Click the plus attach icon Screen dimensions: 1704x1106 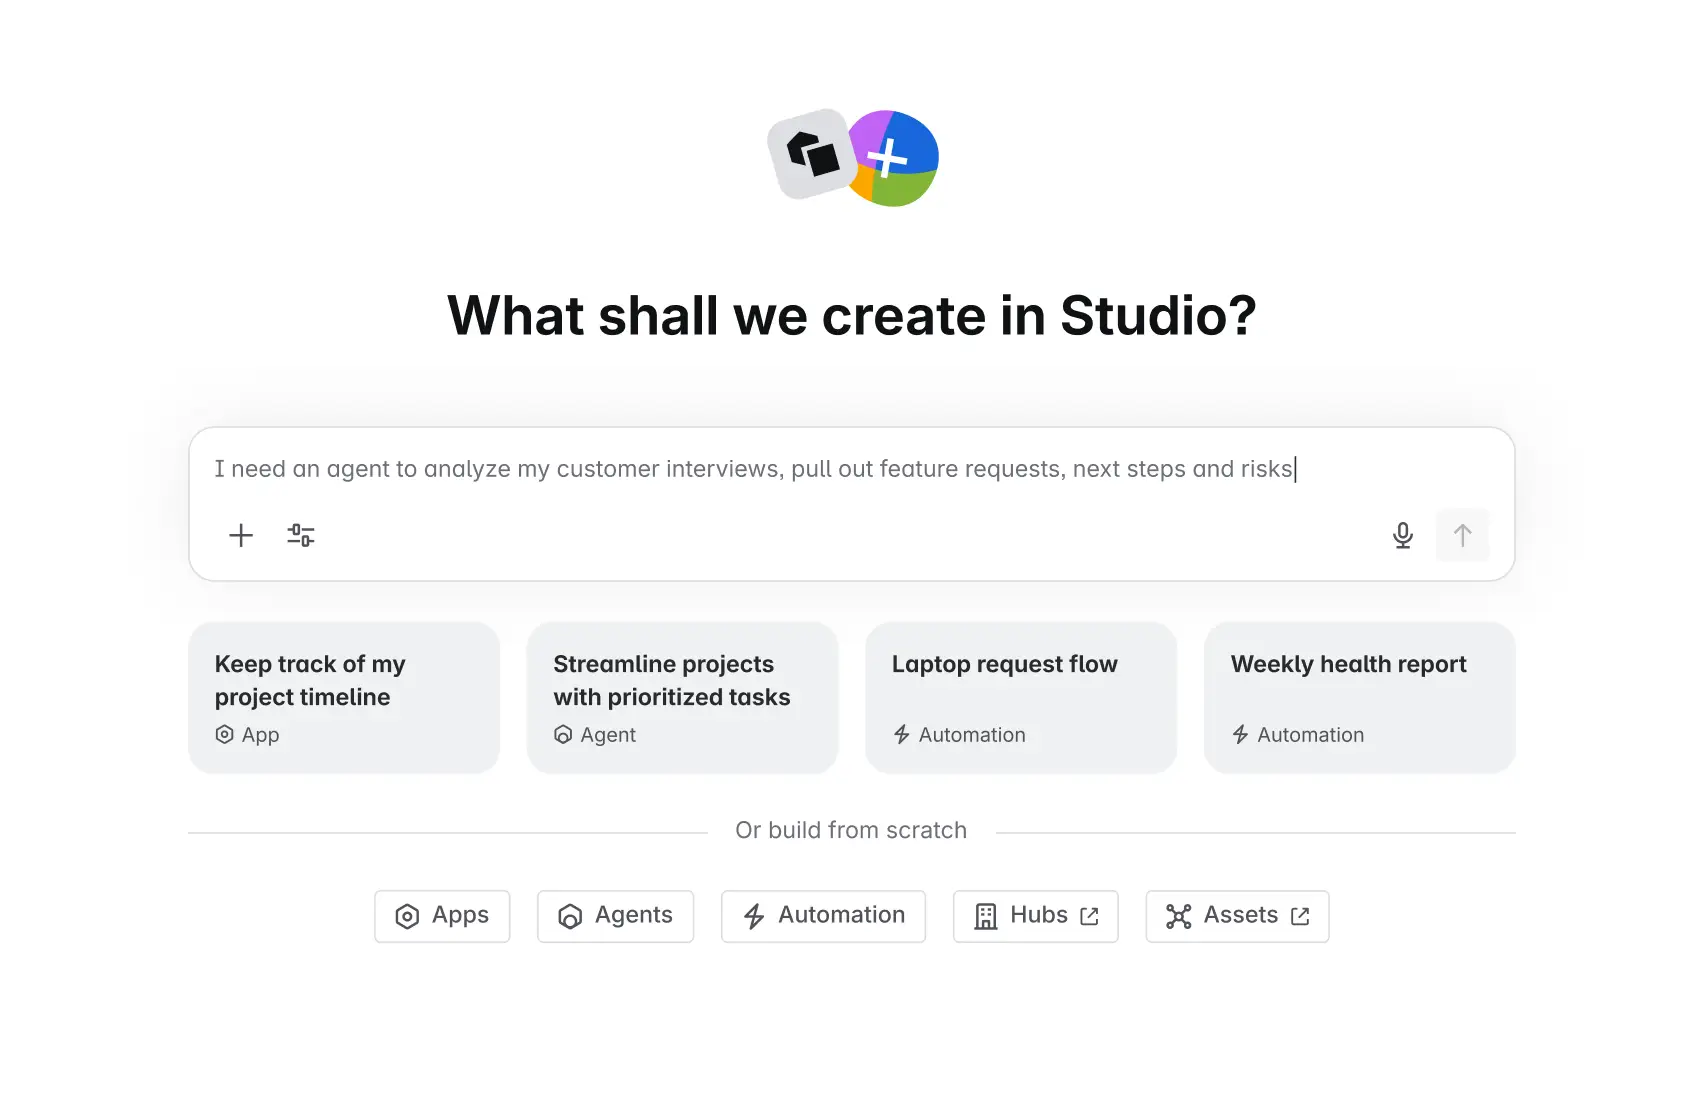(241, 535)
